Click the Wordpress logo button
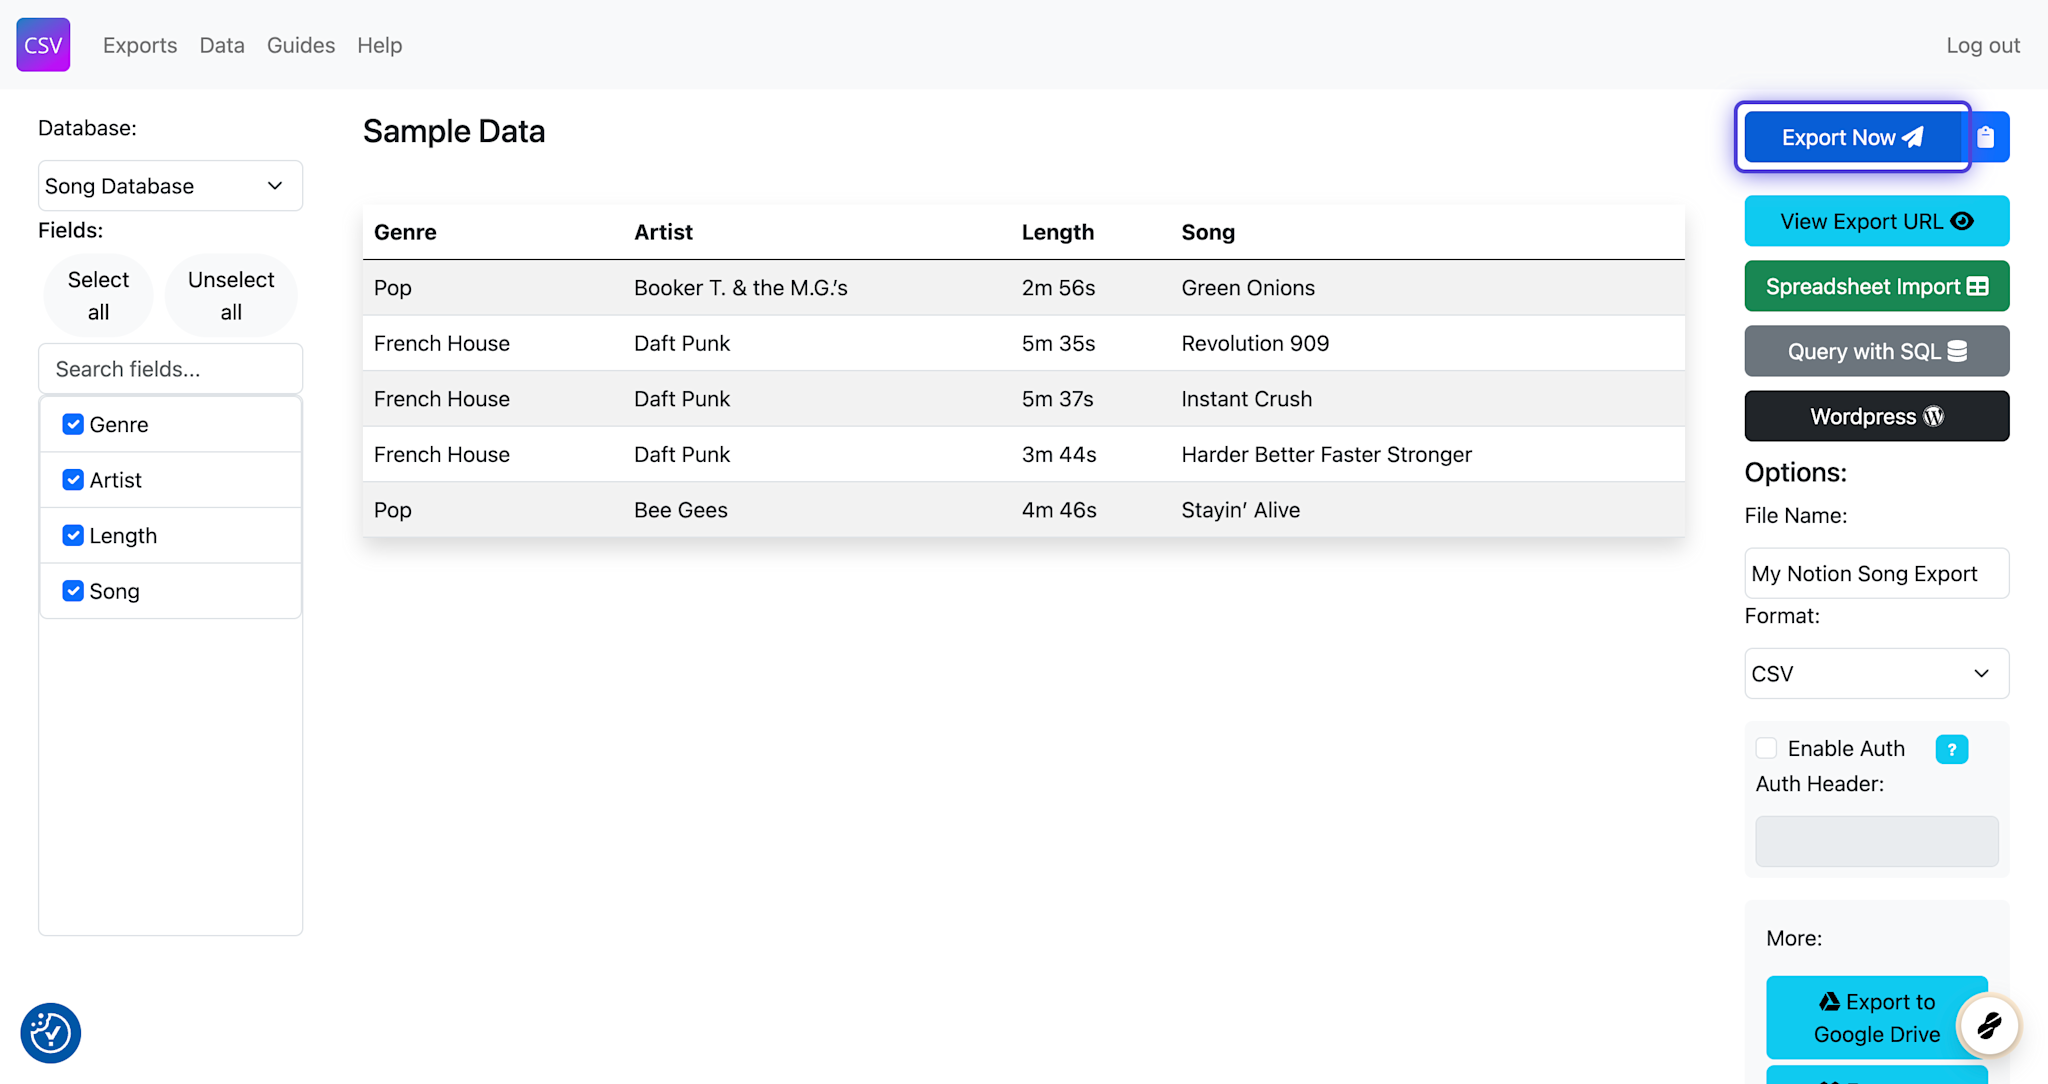The width and height of the screenshot is (2048, 1084). pyautogui.click(x=1876, y=416)
